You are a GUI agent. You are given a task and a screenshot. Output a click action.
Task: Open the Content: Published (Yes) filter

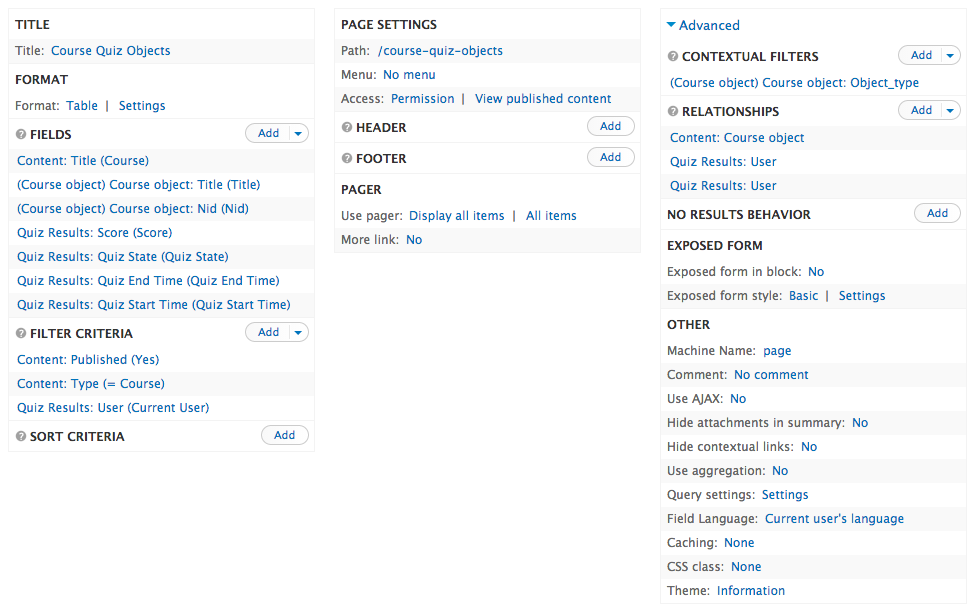pos(88,360)
